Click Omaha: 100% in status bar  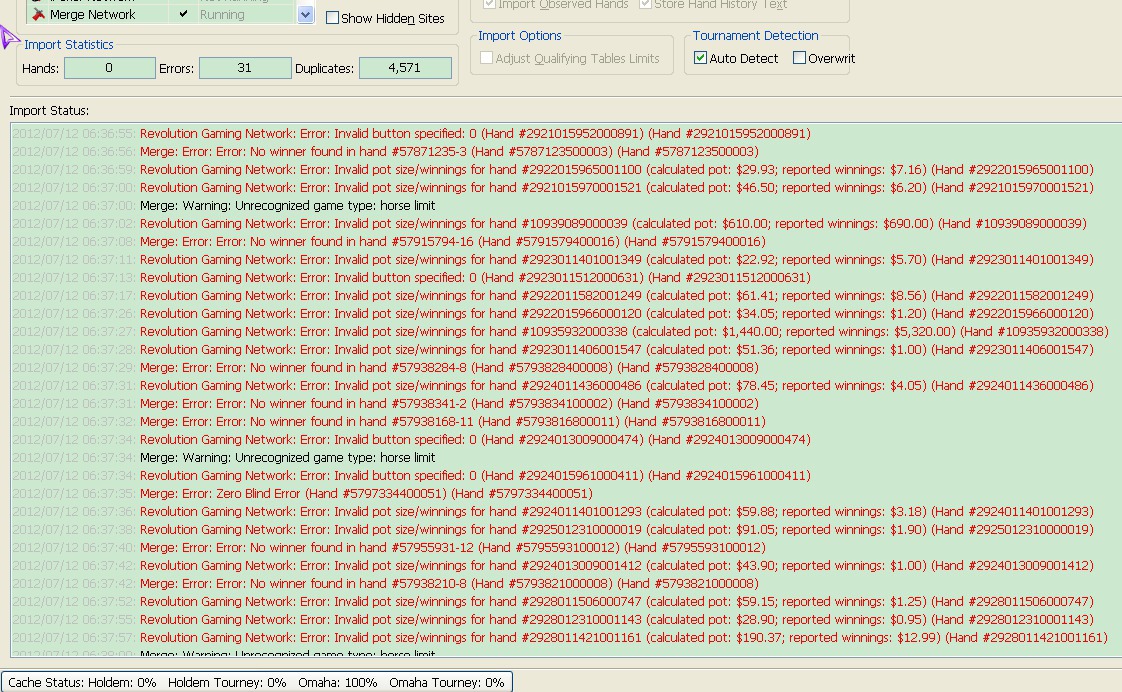[x=338, y=682]
